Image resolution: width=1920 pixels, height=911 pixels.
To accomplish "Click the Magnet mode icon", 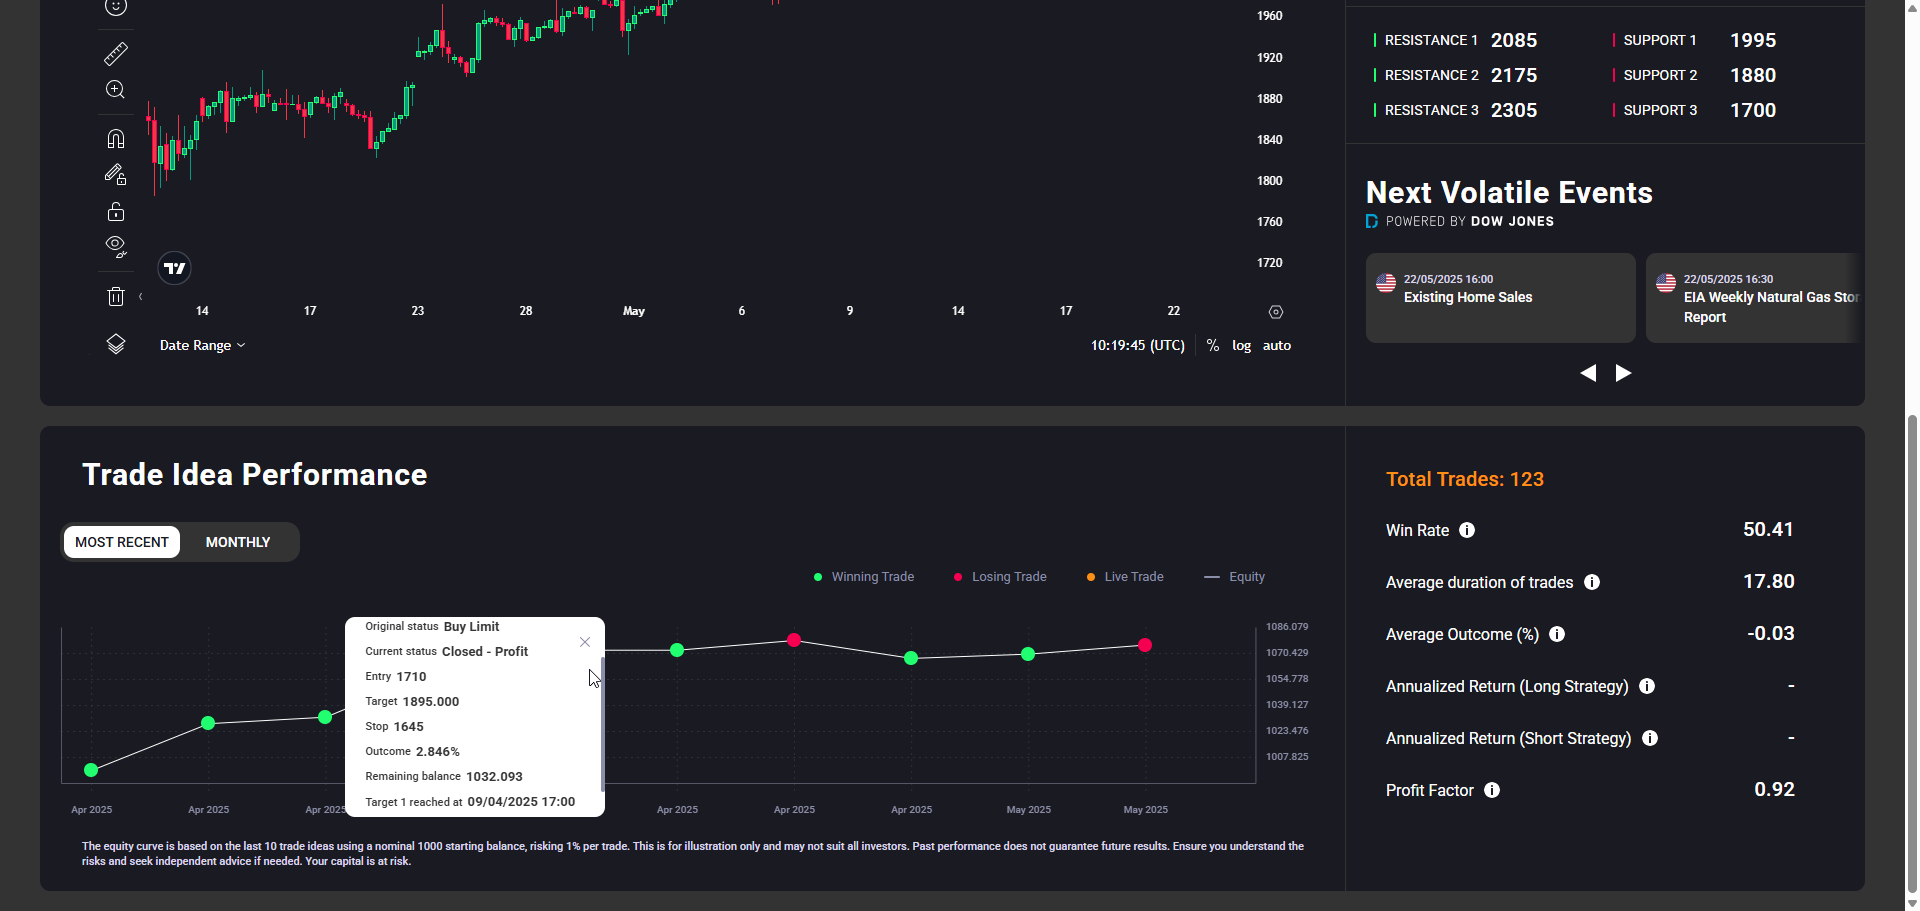I will tap(116, 138).
